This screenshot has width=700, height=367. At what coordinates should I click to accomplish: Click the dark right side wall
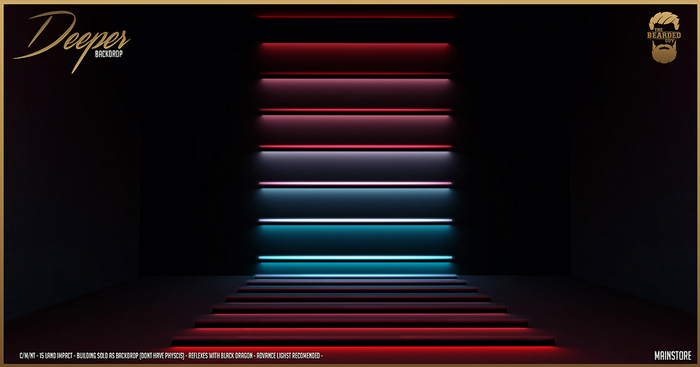coord(633,179)
